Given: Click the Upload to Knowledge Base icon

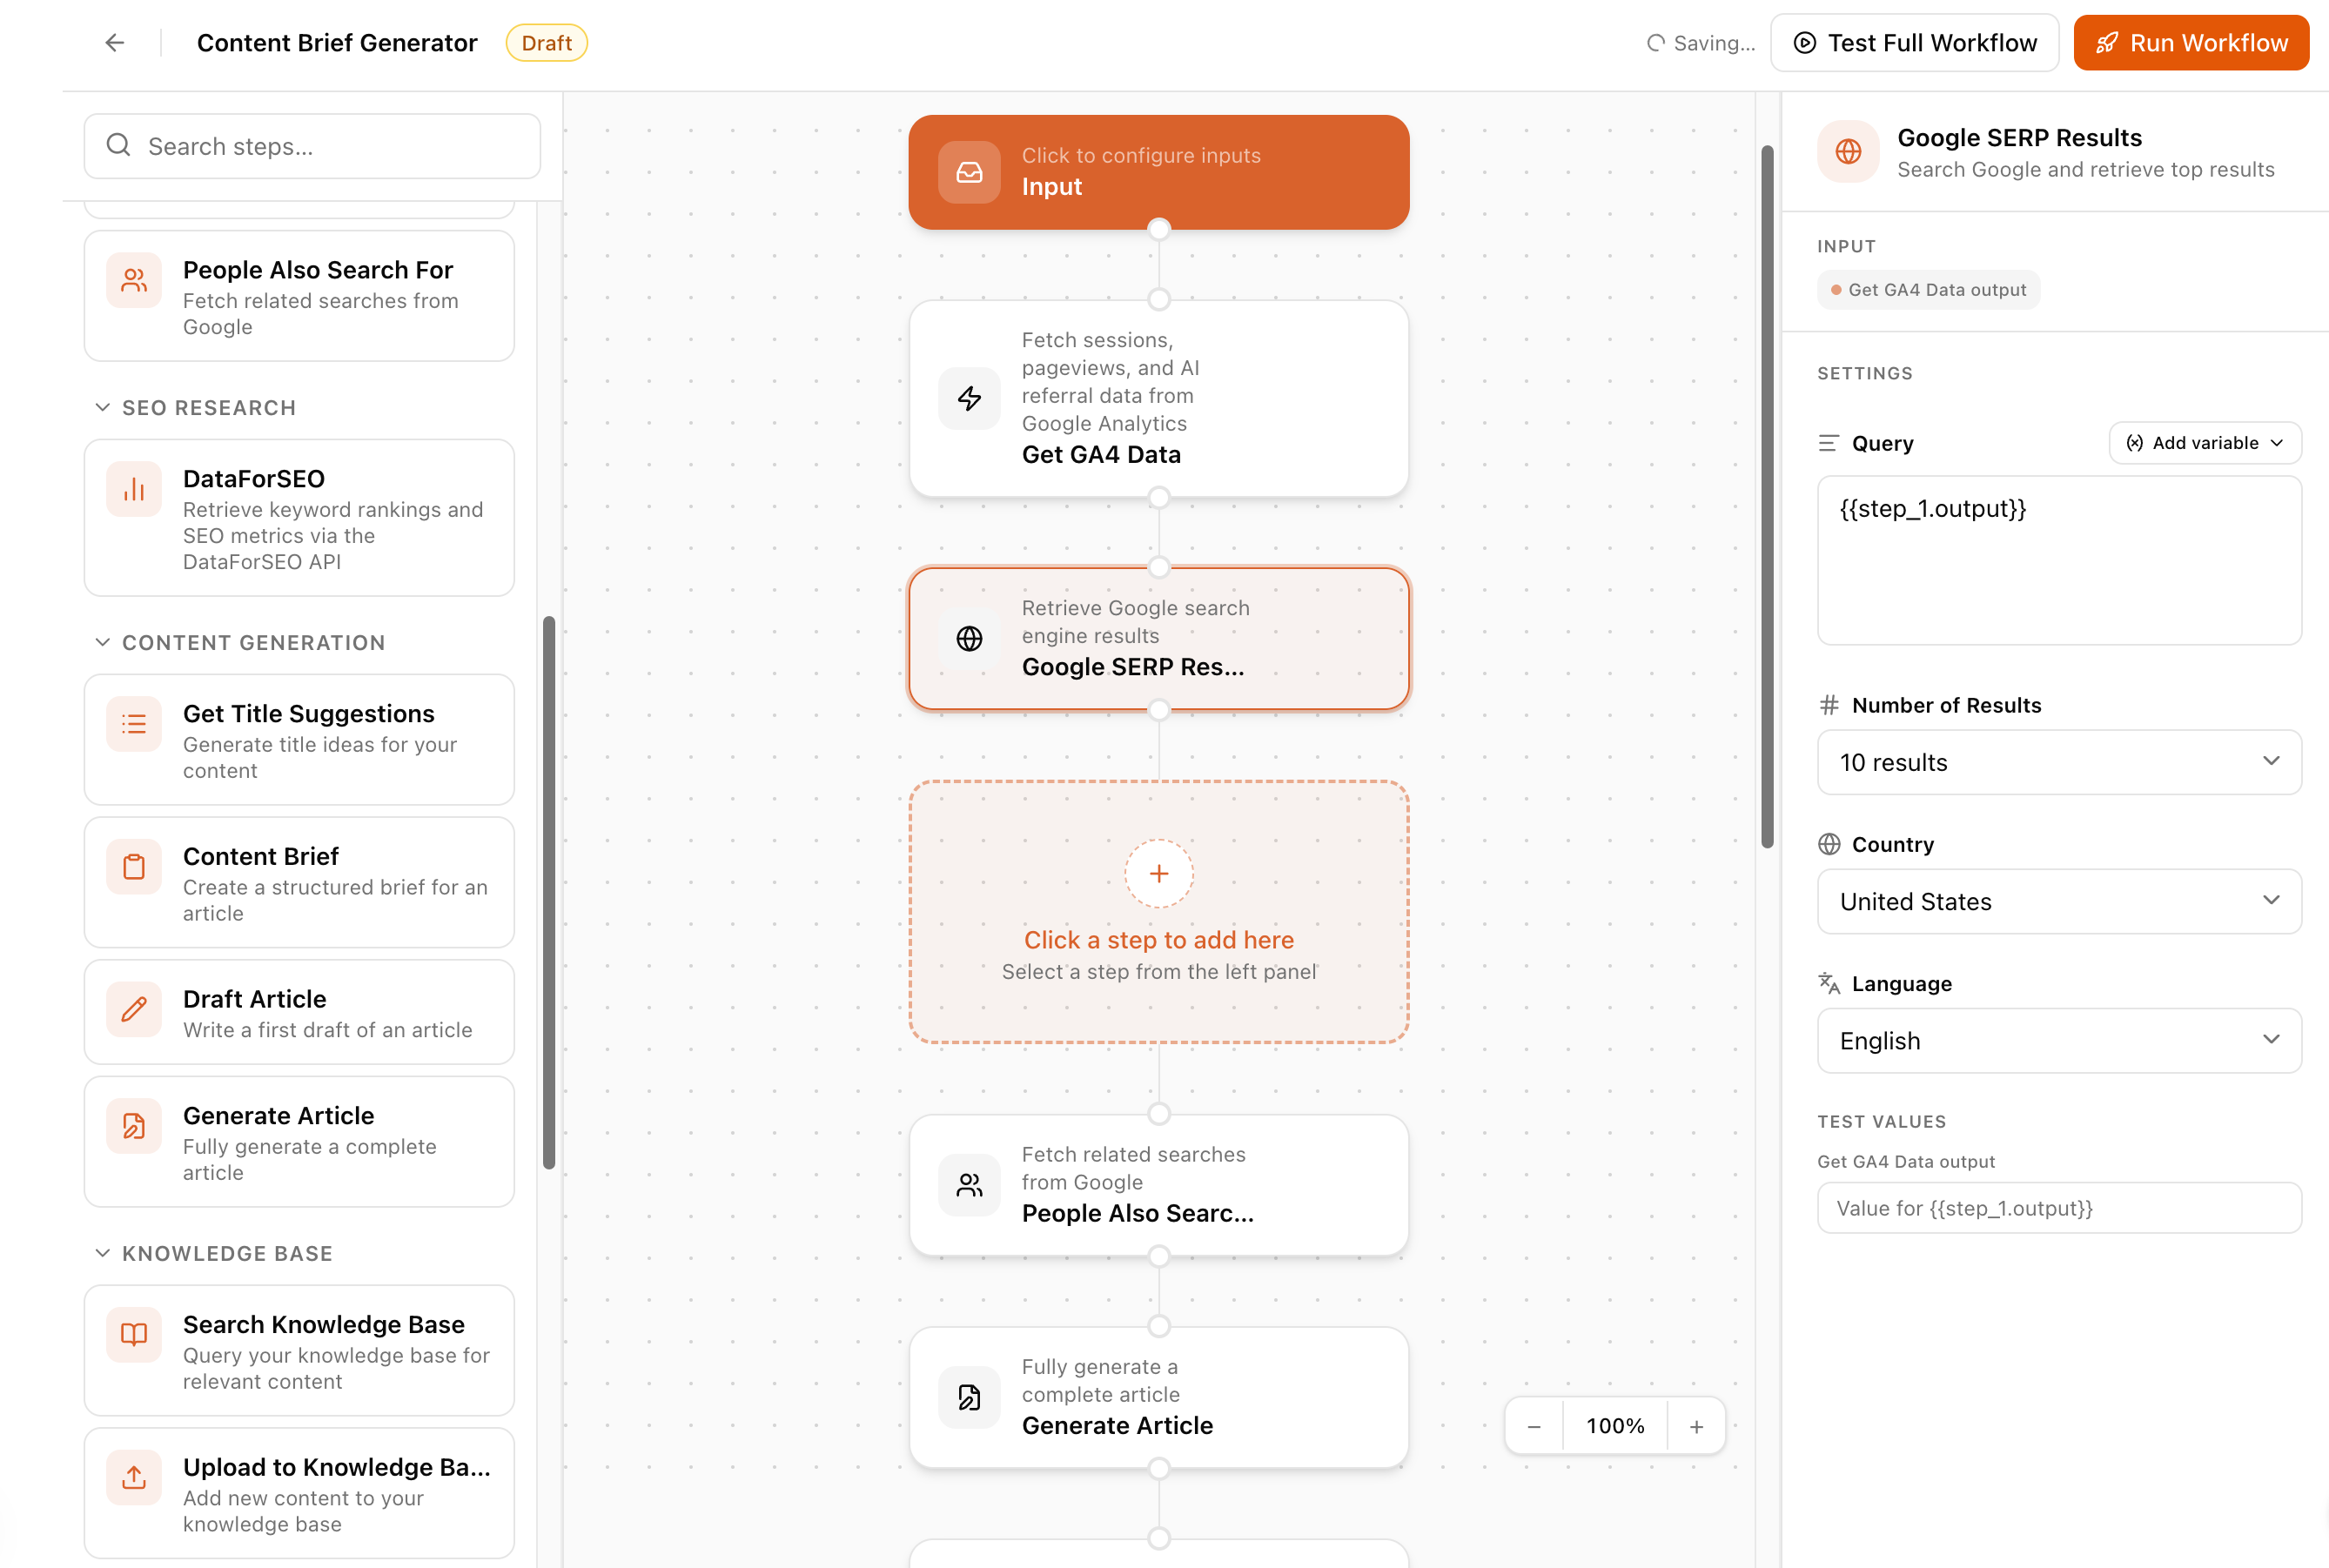Looking at the screenshot, I should pyautogui.click(x=133, y=1477).
